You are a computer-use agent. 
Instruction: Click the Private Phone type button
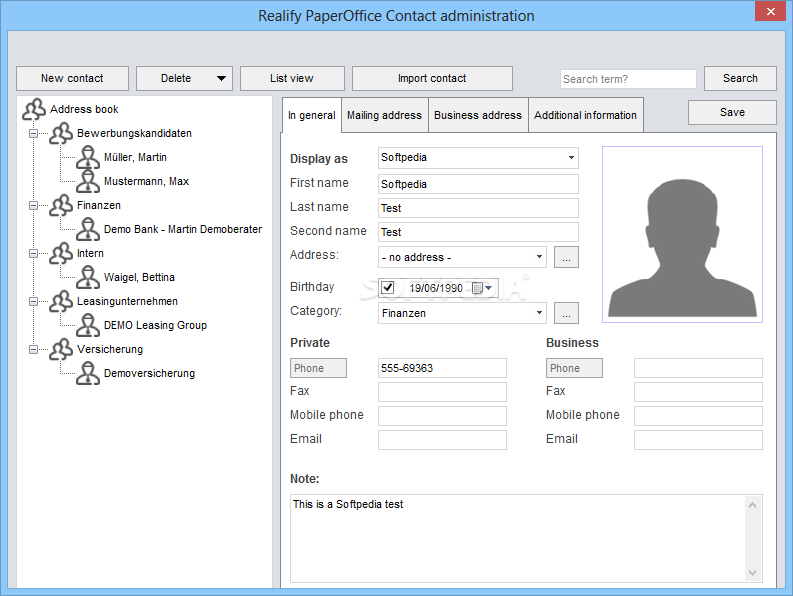point(318,368)
